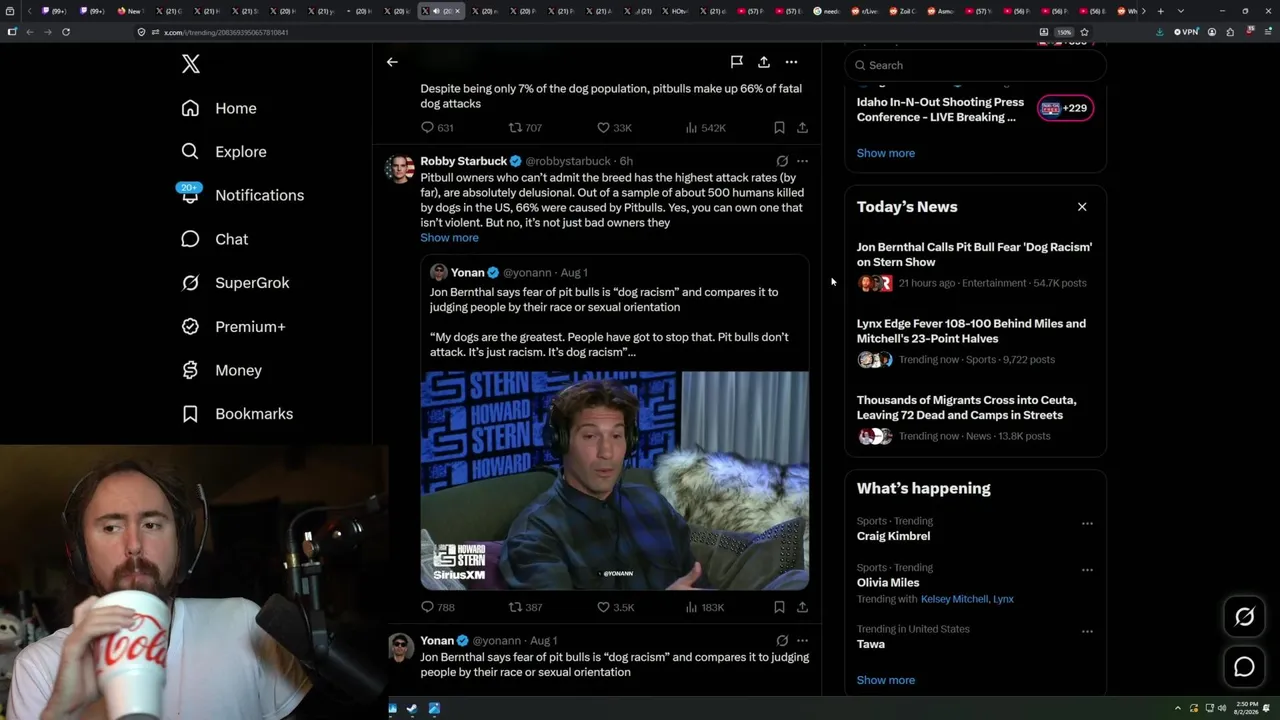Expand Robby Starbuck's post with Show more

click(x=449, y=238)
